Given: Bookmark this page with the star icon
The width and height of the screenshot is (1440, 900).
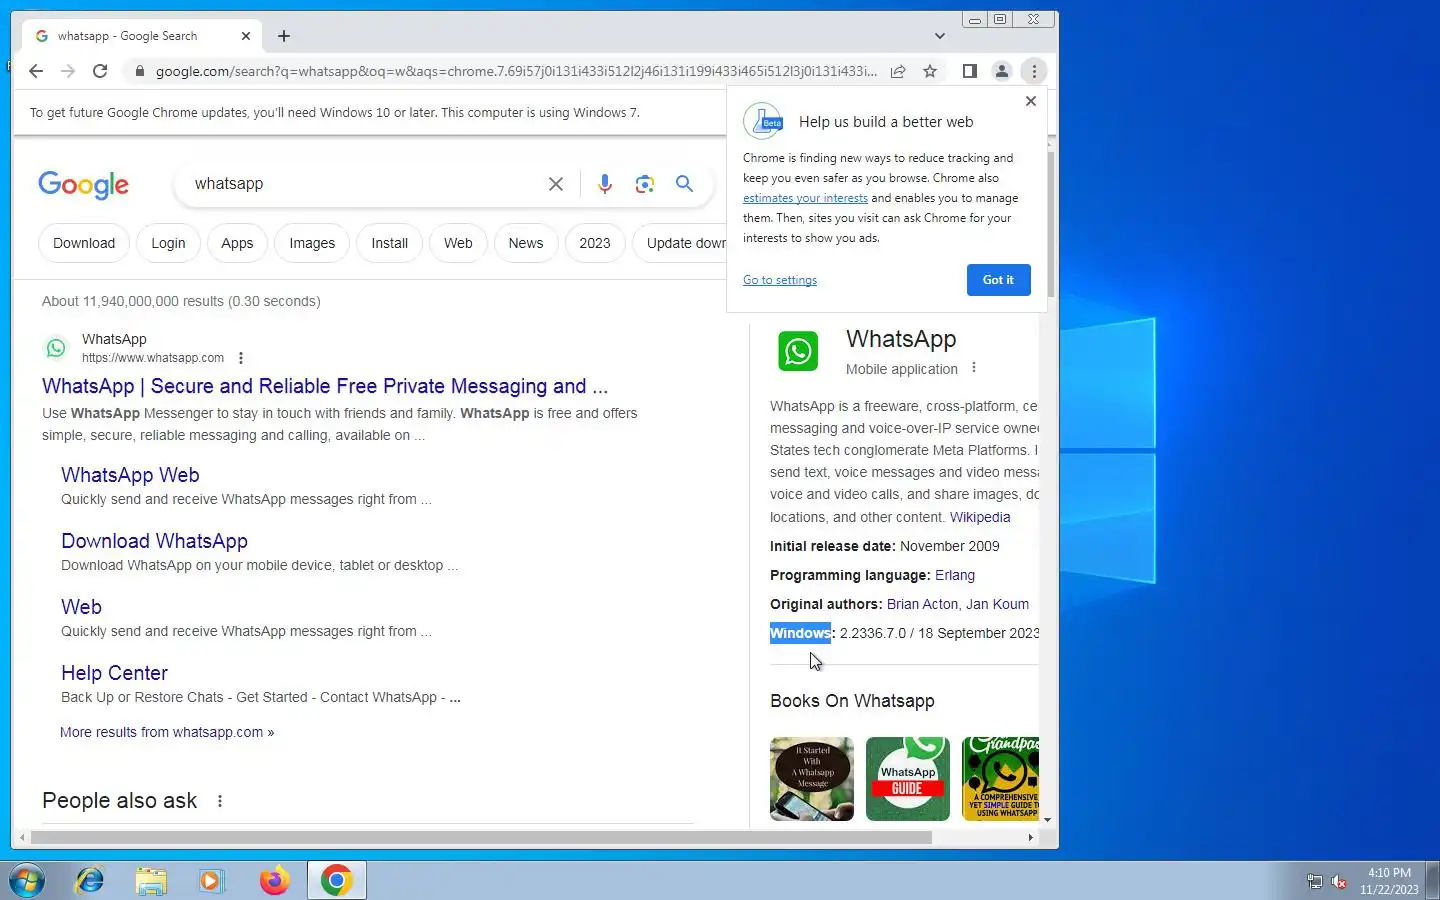Looking at the screenshot, I should (x=930, y=71).
